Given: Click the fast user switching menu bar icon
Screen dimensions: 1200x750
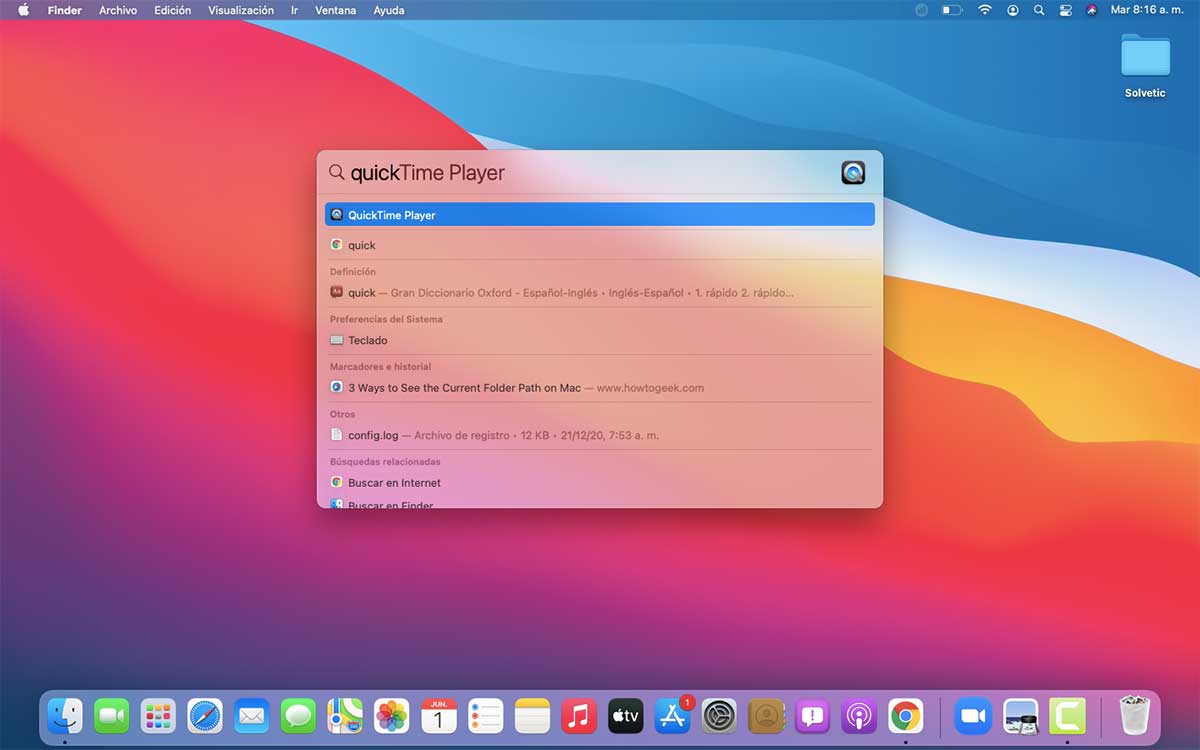Looking at the screenshot, I should pos(1012,10).
